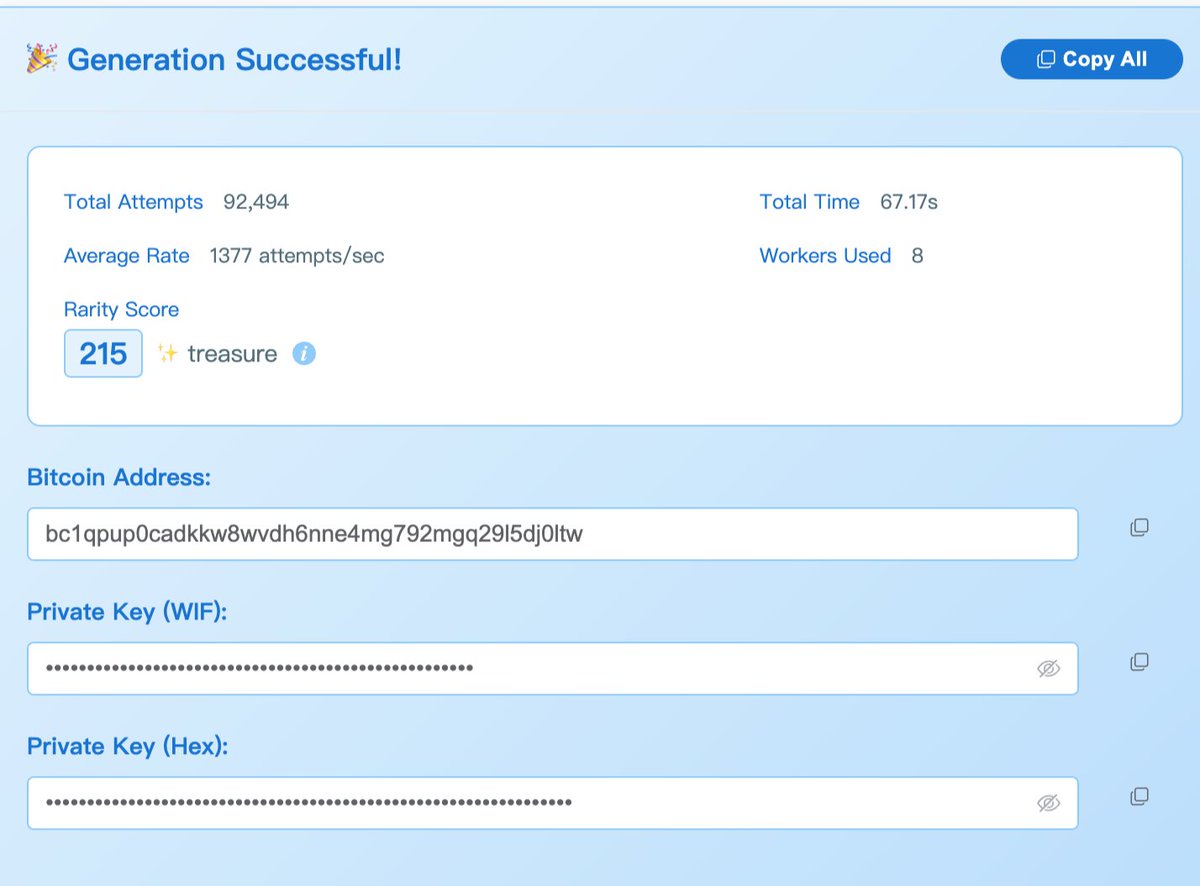
Task: Click the 'Total Attempts' label
Action: (x=133, y=202)
